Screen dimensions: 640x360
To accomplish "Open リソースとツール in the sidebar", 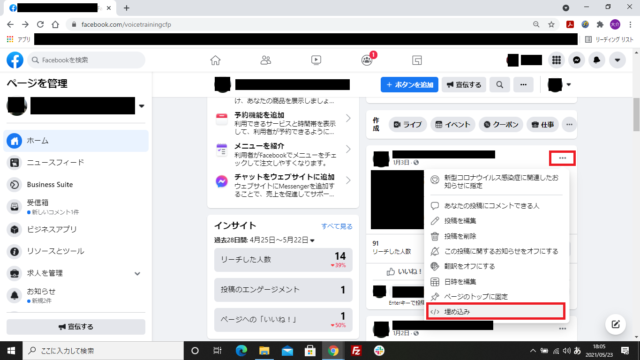I will pos(76,251).
